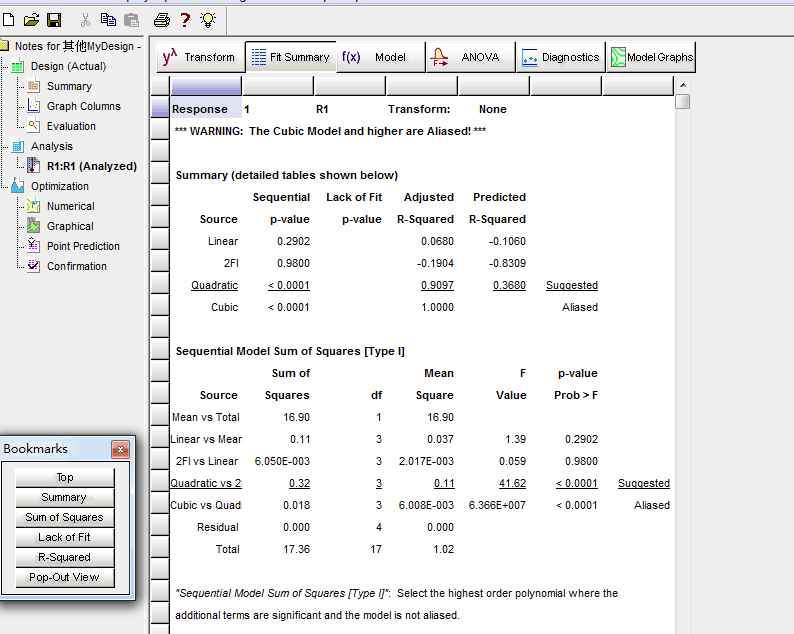Image resolution: width=794 pixels, height=634 pixels.
Task: Click the Analysis node icon
Action: (x=18, y=146)
